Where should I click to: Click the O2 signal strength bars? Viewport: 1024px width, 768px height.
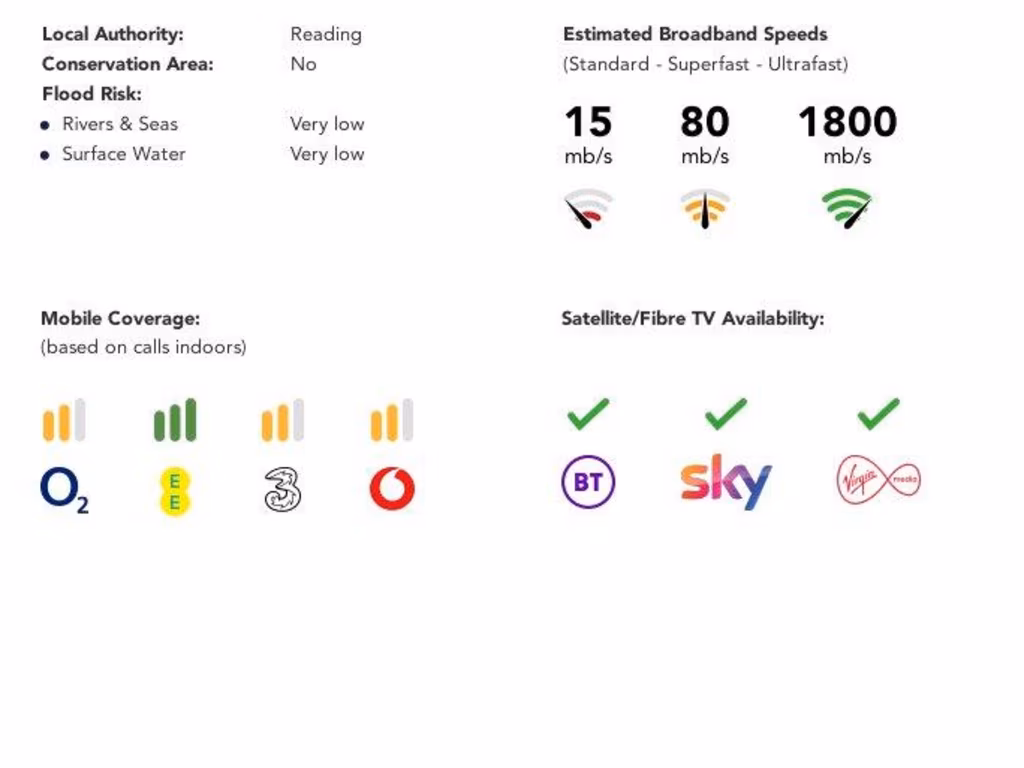pos(64,421)
